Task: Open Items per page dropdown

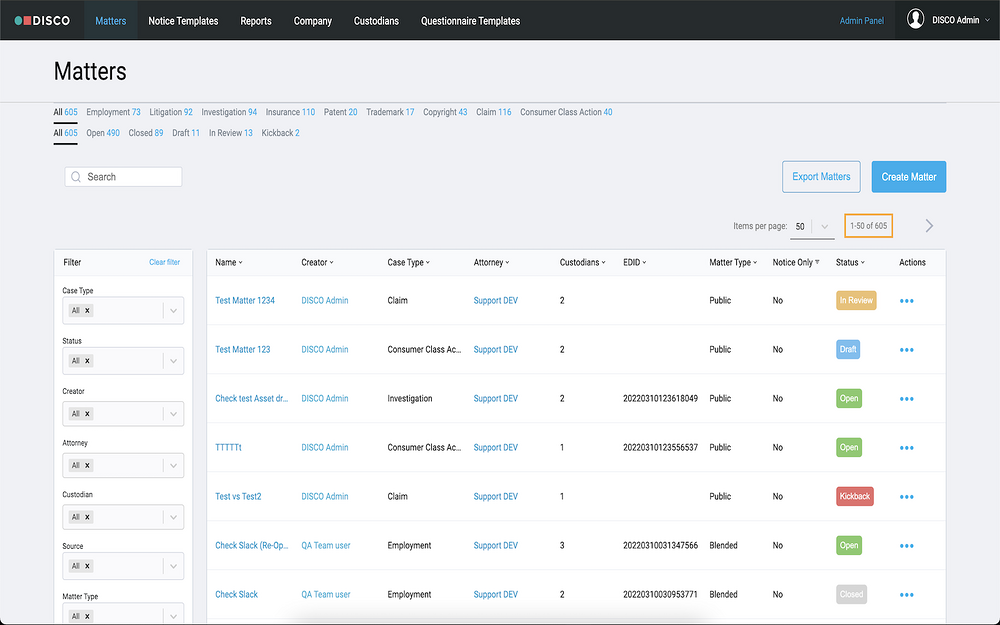Action: click(812, 226)
